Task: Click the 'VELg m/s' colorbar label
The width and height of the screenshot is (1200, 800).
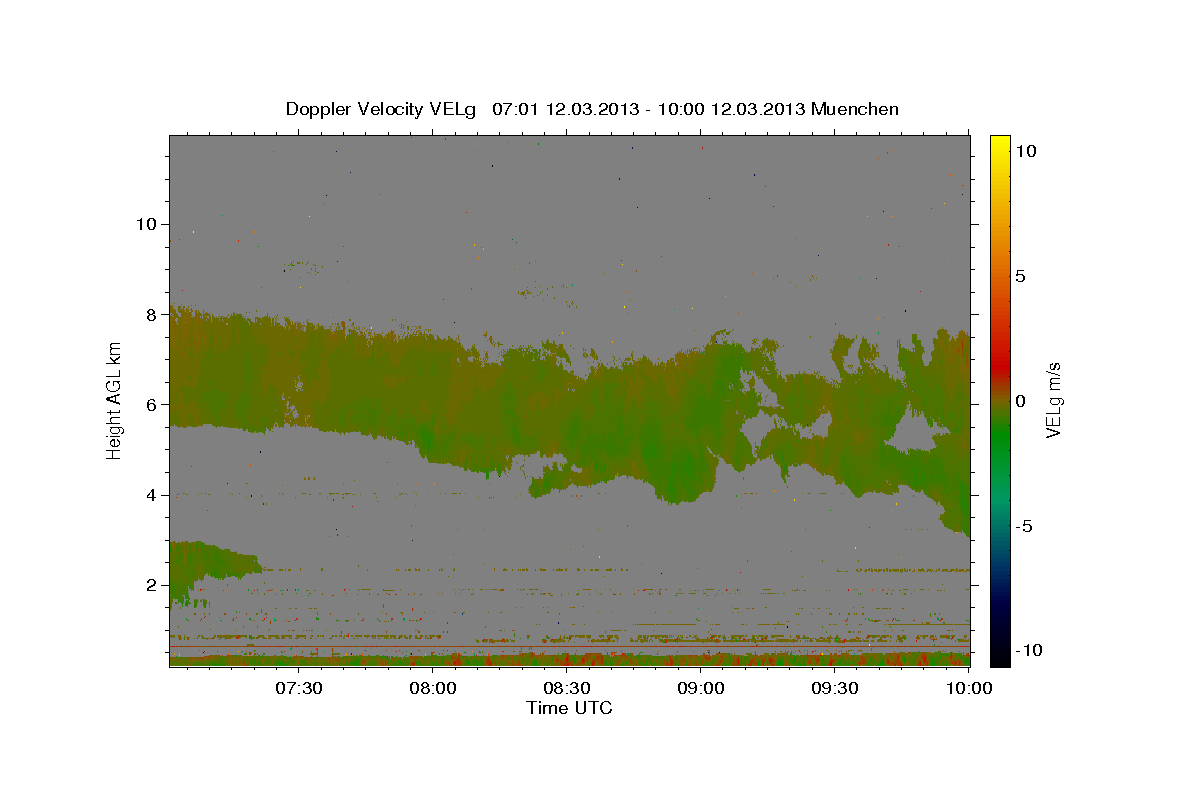Action: pyautogui.click(x=1053, y=400)
